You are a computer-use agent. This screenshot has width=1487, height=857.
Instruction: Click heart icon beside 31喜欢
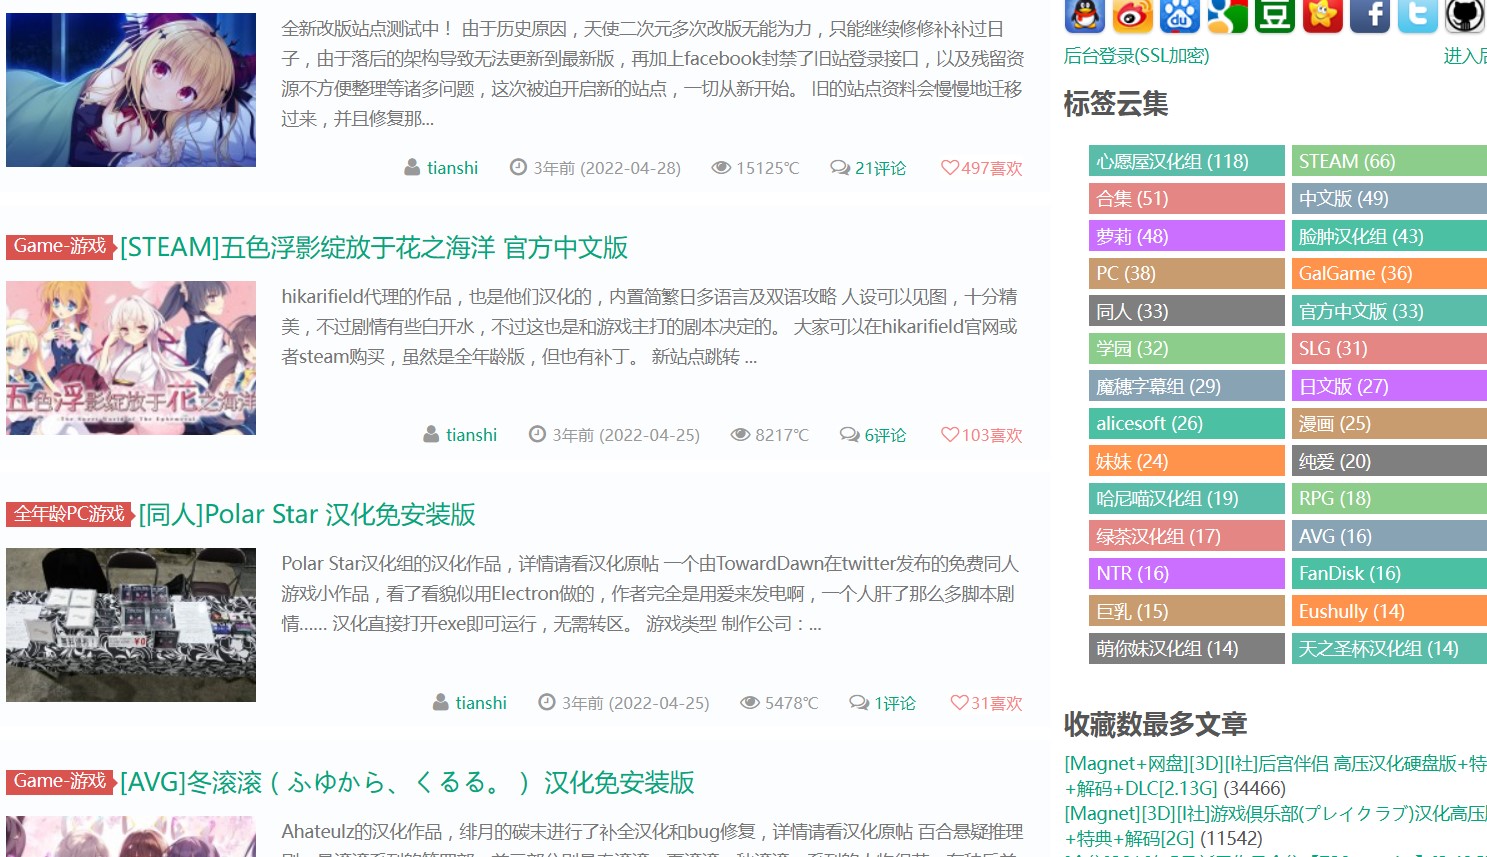(x=958, y=703)
